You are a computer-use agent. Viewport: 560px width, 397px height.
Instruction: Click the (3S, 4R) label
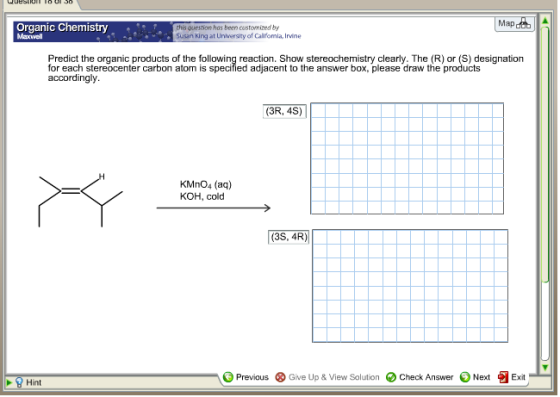point(289,237)
